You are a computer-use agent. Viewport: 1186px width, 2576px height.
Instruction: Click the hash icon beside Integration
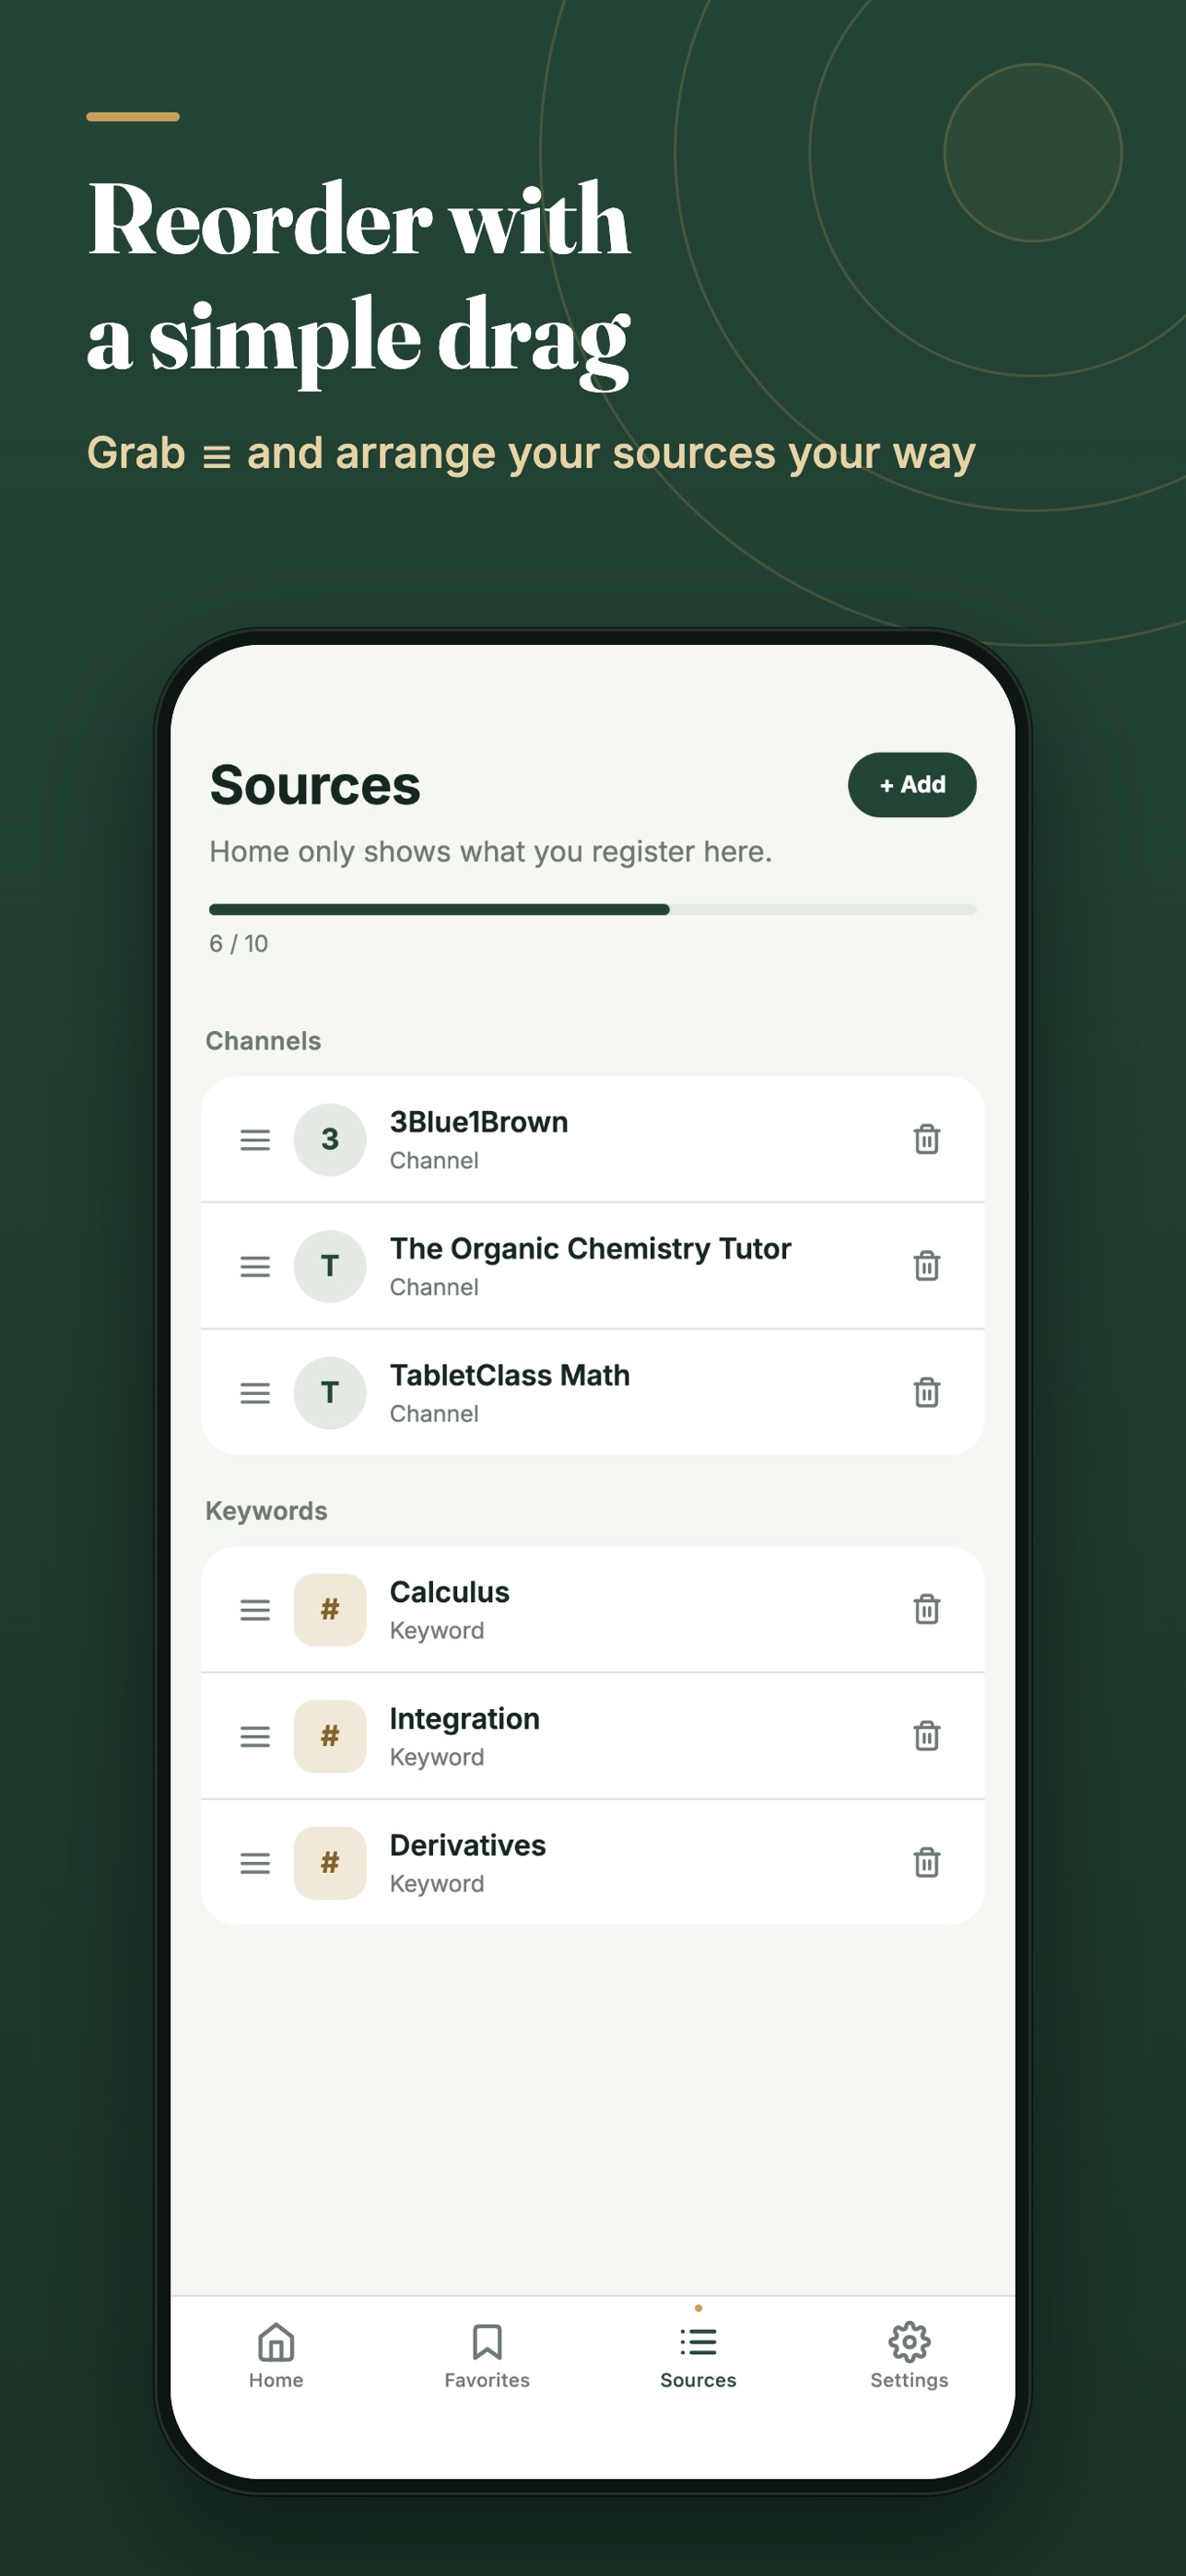tap(330, 1736)
